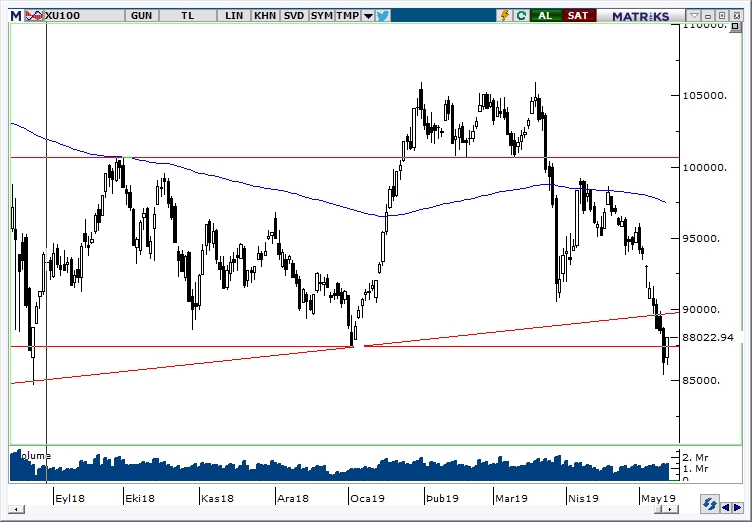
Task: Click the TL currency button
Action: point(188,16)
